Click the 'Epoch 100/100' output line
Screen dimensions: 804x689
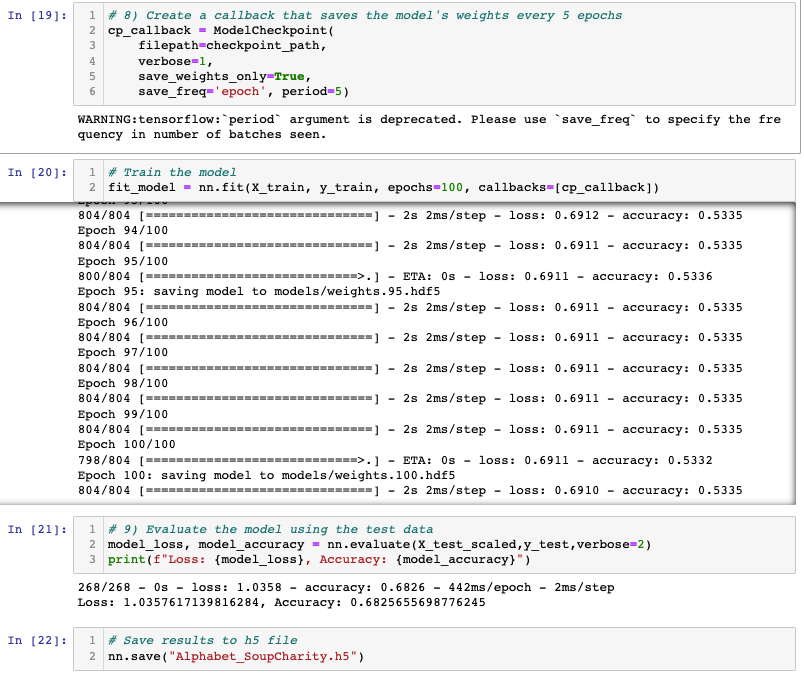(x=126, y=444)
